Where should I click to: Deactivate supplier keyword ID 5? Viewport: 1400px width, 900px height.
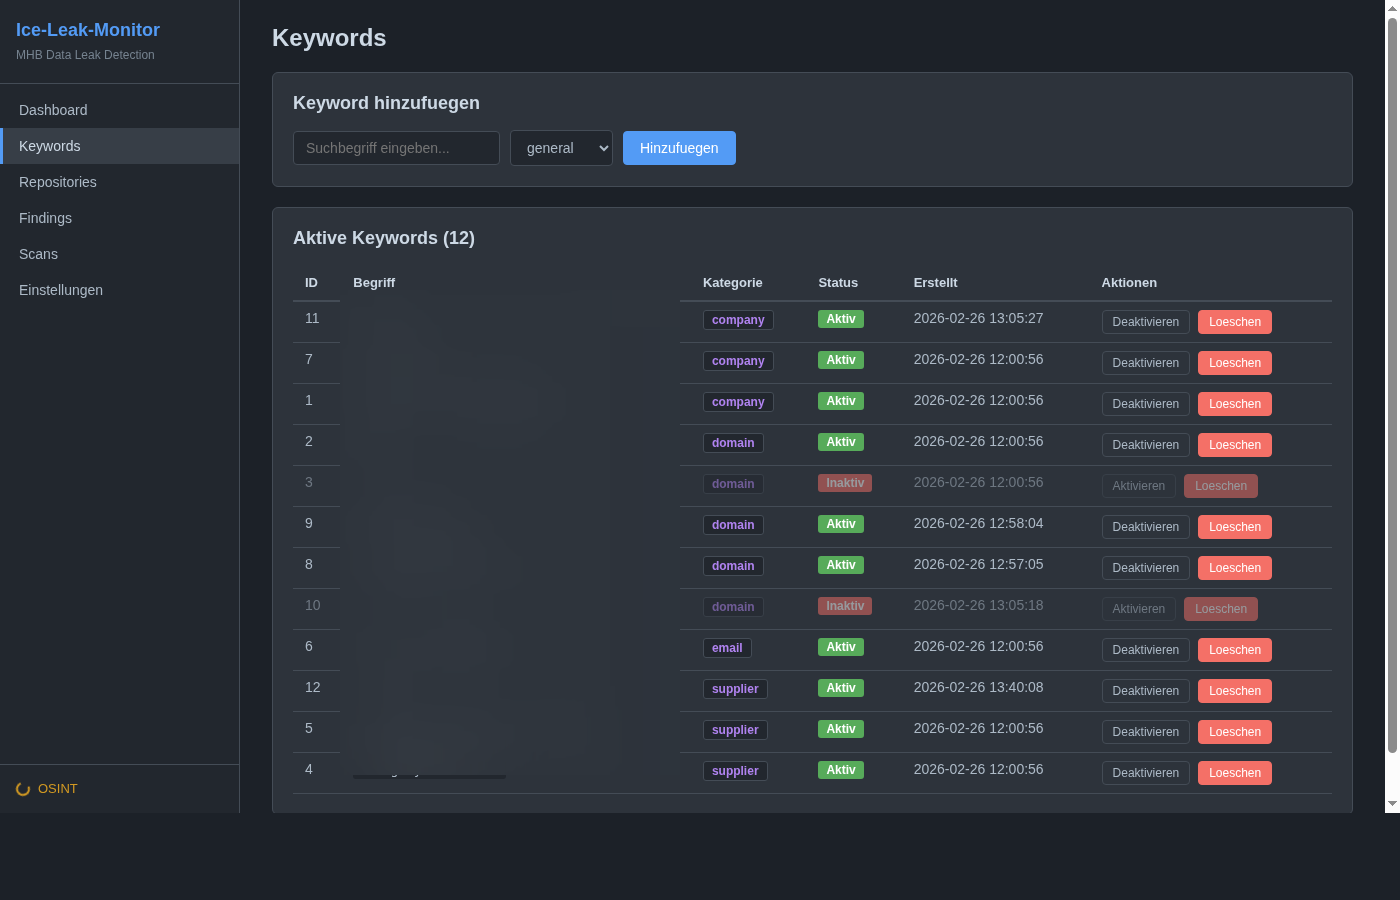(1146, 732)
